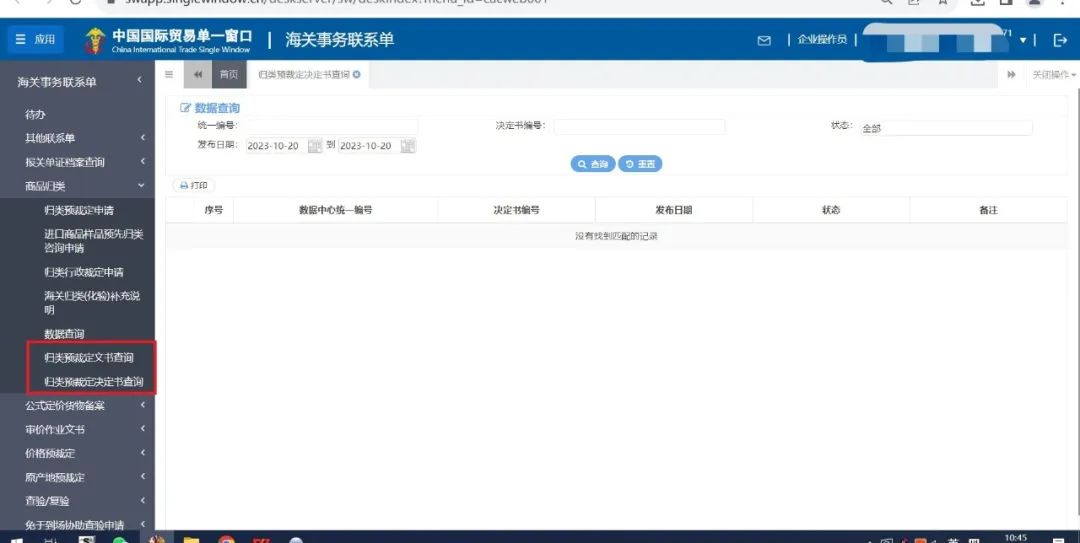Expand the 公式定价货物备案 sidebar group
The image size is (1080, 543).
pos(77,406)
